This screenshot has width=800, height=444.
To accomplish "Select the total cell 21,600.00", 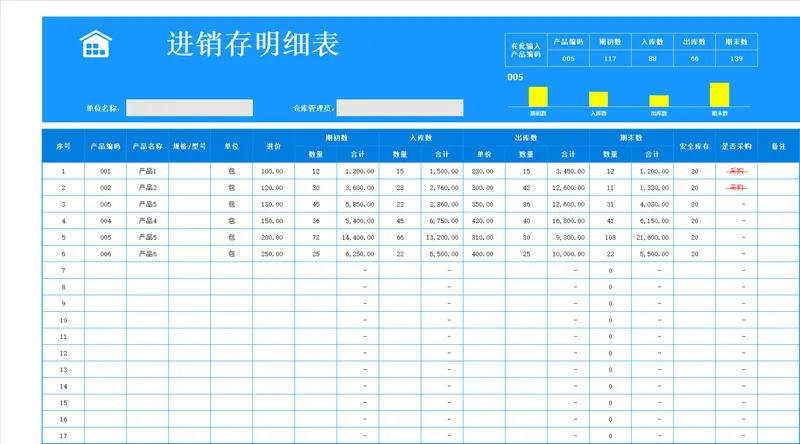I will [x=653, y=237].
